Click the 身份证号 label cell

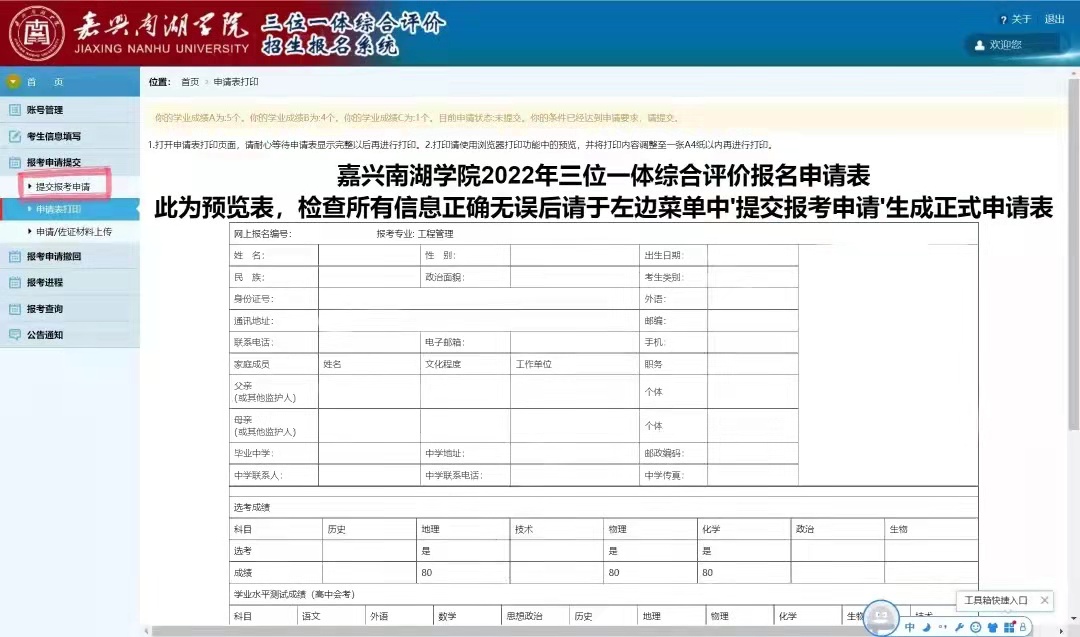click(x=273, y=299)
